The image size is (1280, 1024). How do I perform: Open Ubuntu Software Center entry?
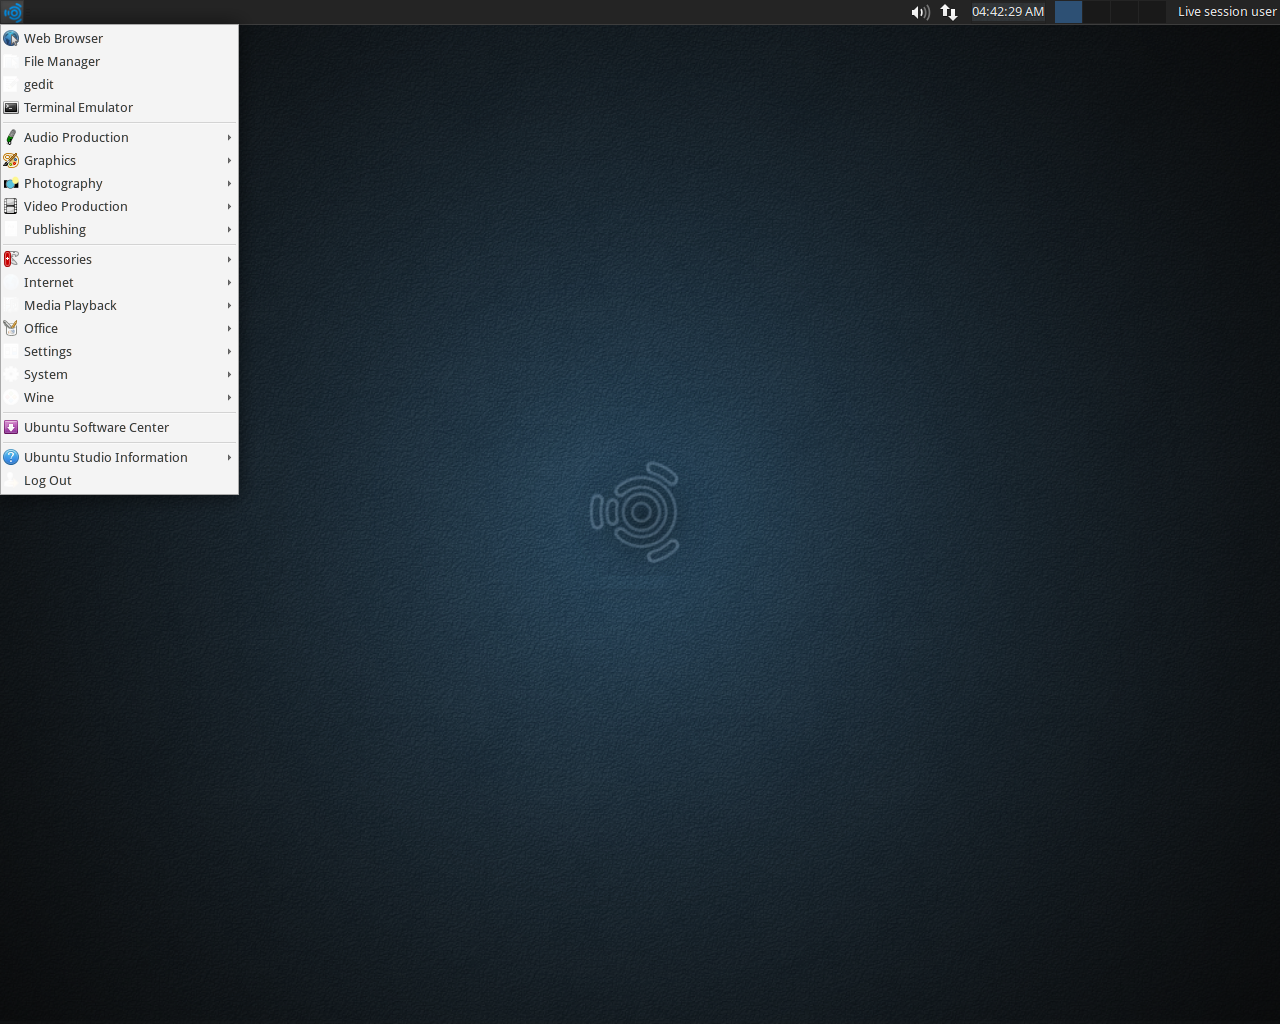[119, 427]
